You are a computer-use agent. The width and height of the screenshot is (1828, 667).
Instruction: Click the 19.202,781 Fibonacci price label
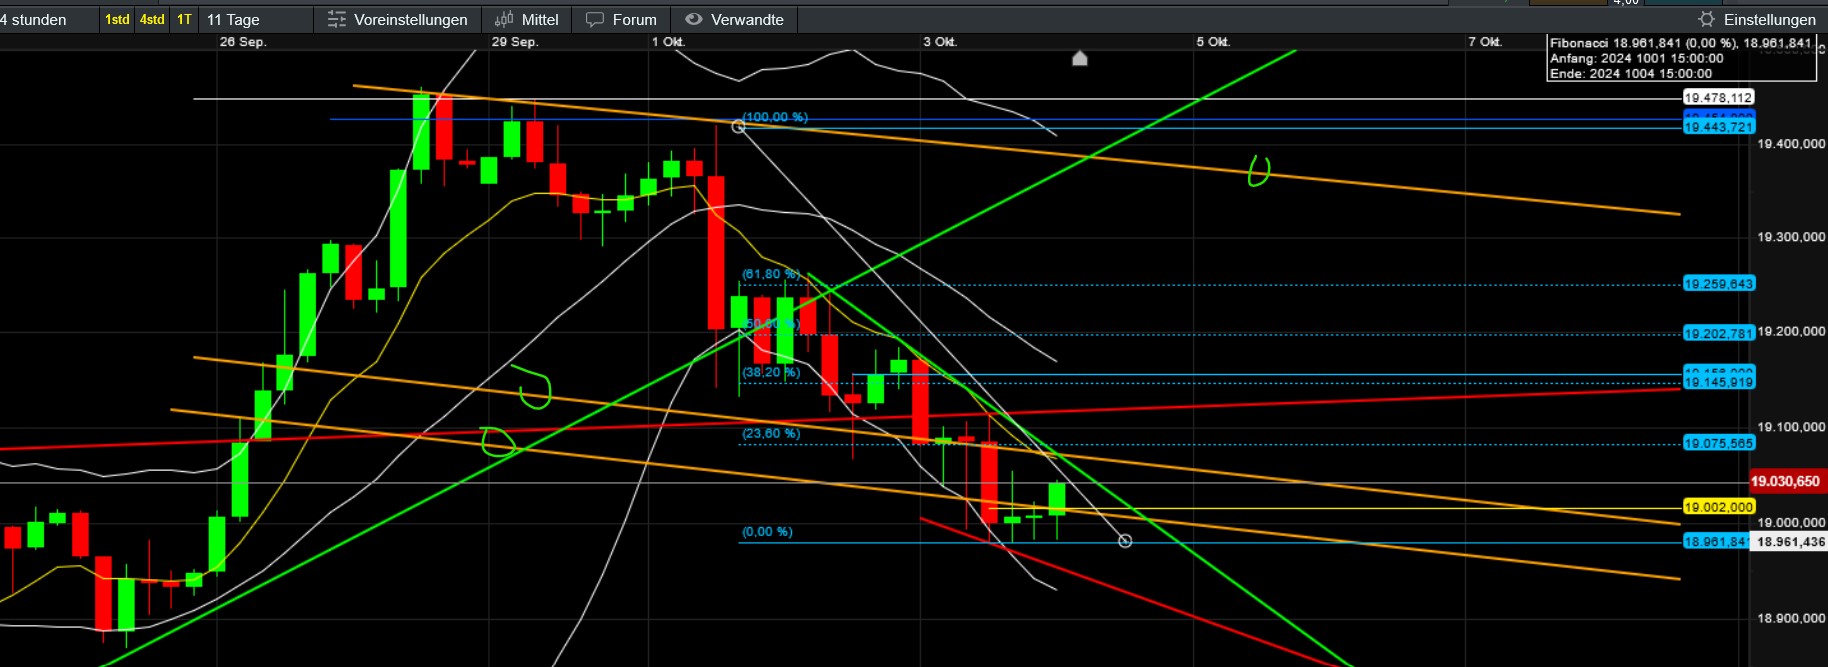tap(1718, 333)
